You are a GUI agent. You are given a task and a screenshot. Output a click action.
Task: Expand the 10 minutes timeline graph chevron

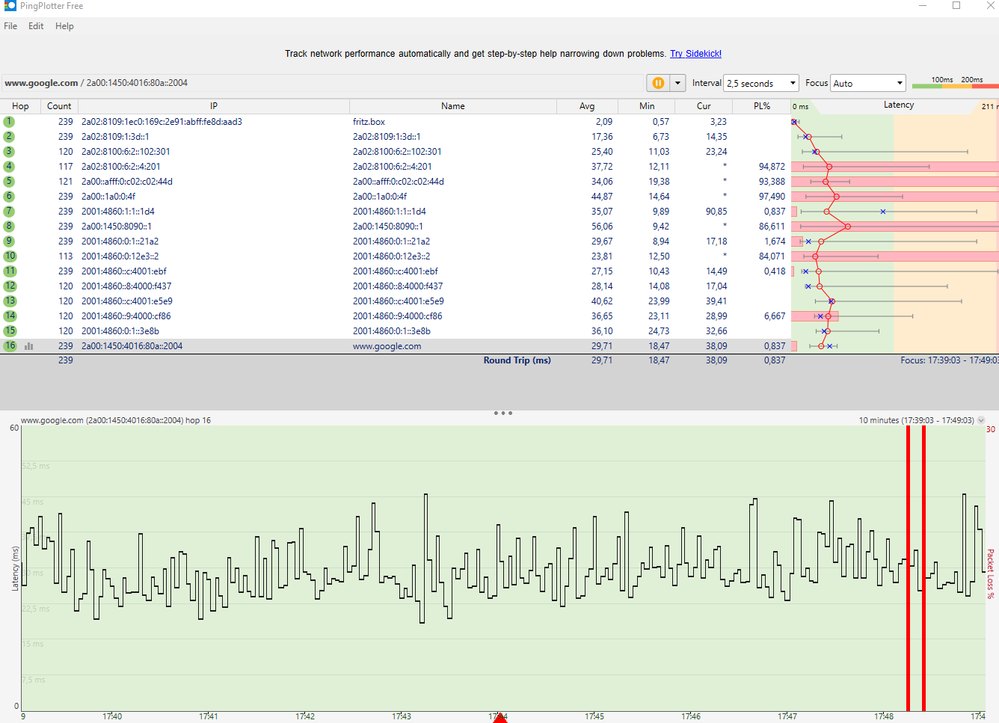pyautogui.click(x=981, y=420)
